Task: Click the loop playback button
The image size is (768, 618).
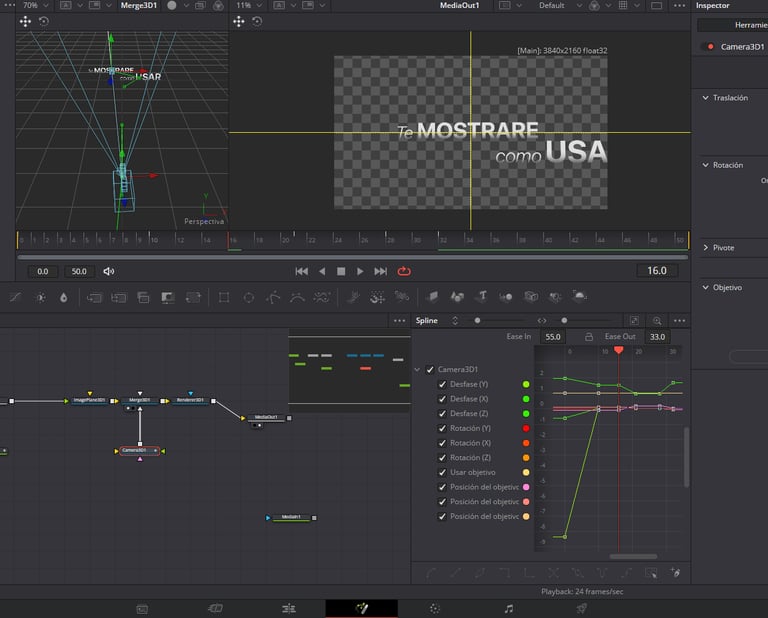Action: [x=404, y=271]
